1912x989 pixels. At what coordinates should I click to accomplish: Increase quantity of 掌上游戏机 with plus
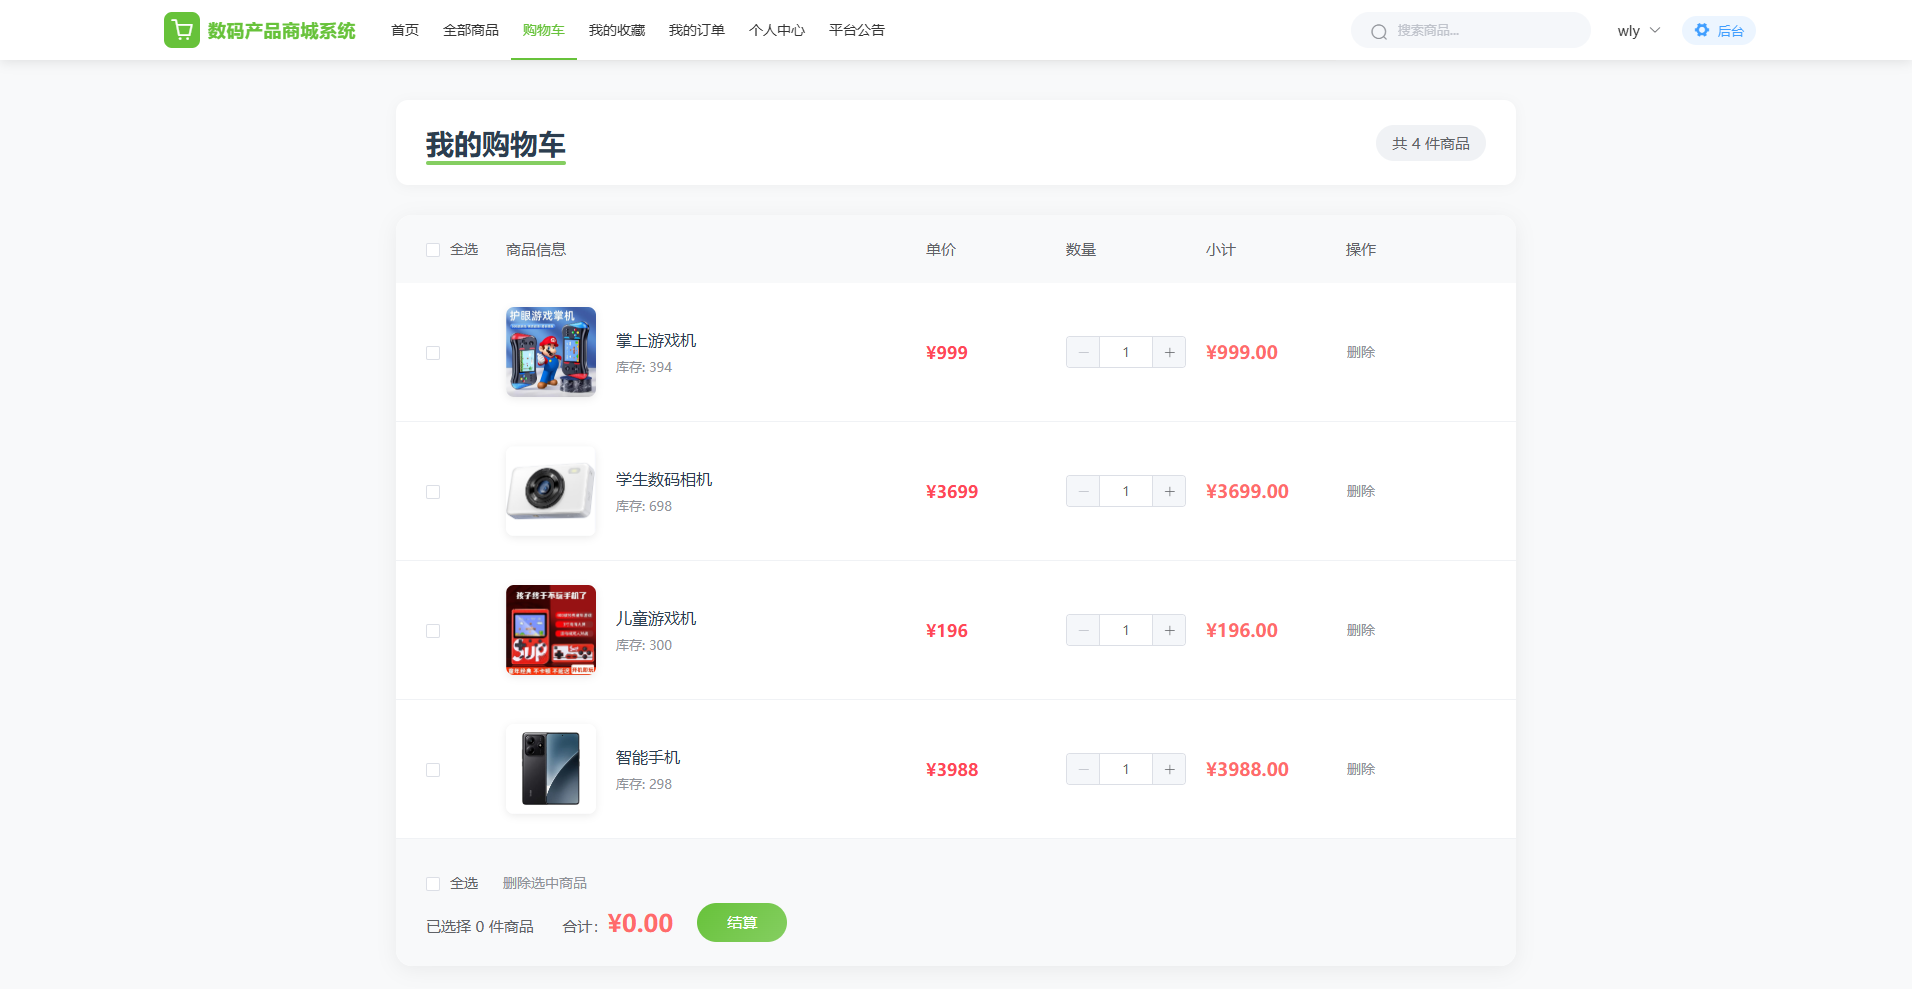click(1169, 352)
